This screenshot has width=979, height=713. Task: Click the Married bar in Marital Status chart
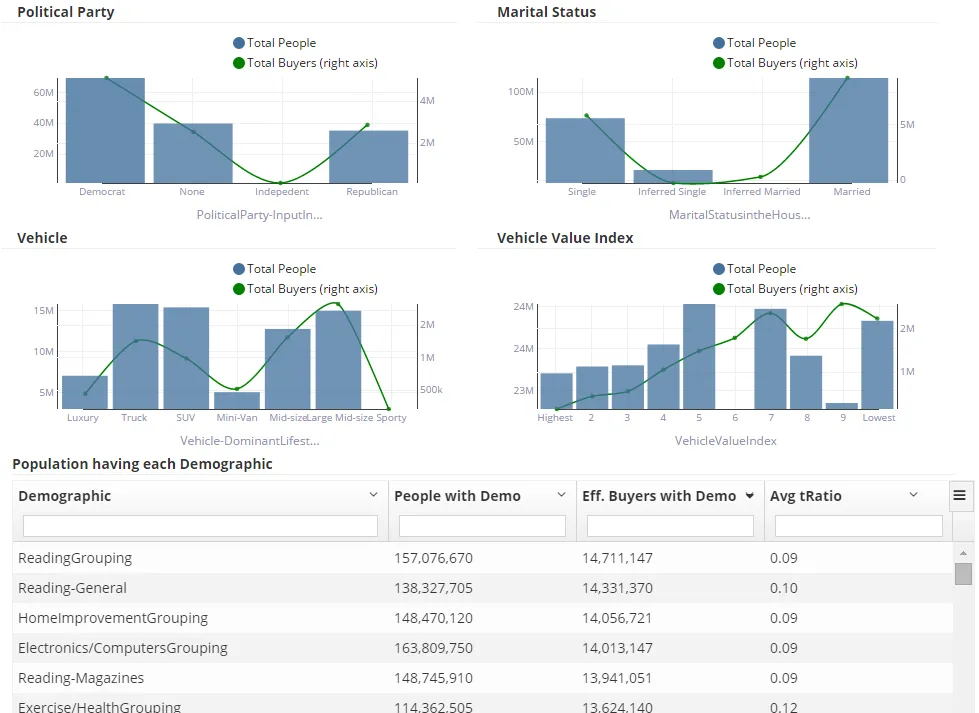[849, 130]
